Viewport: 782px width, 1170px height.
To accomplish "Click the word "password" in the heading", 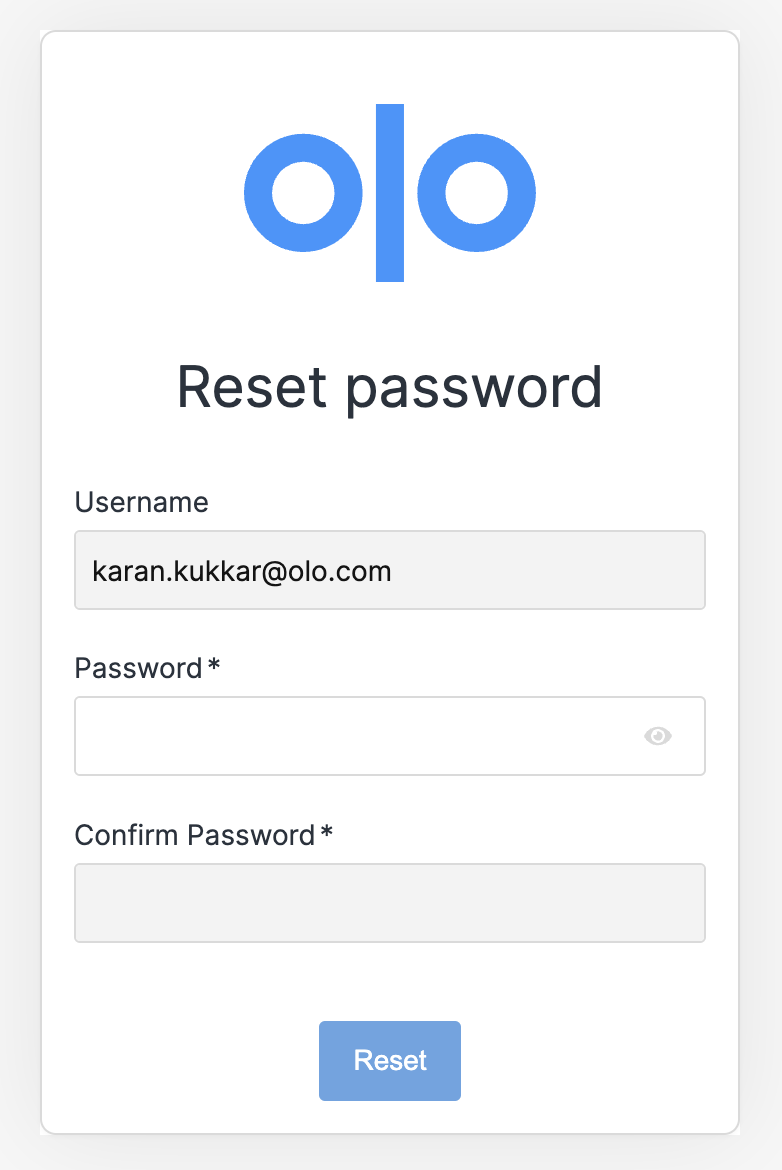I will tap(474, 390).
